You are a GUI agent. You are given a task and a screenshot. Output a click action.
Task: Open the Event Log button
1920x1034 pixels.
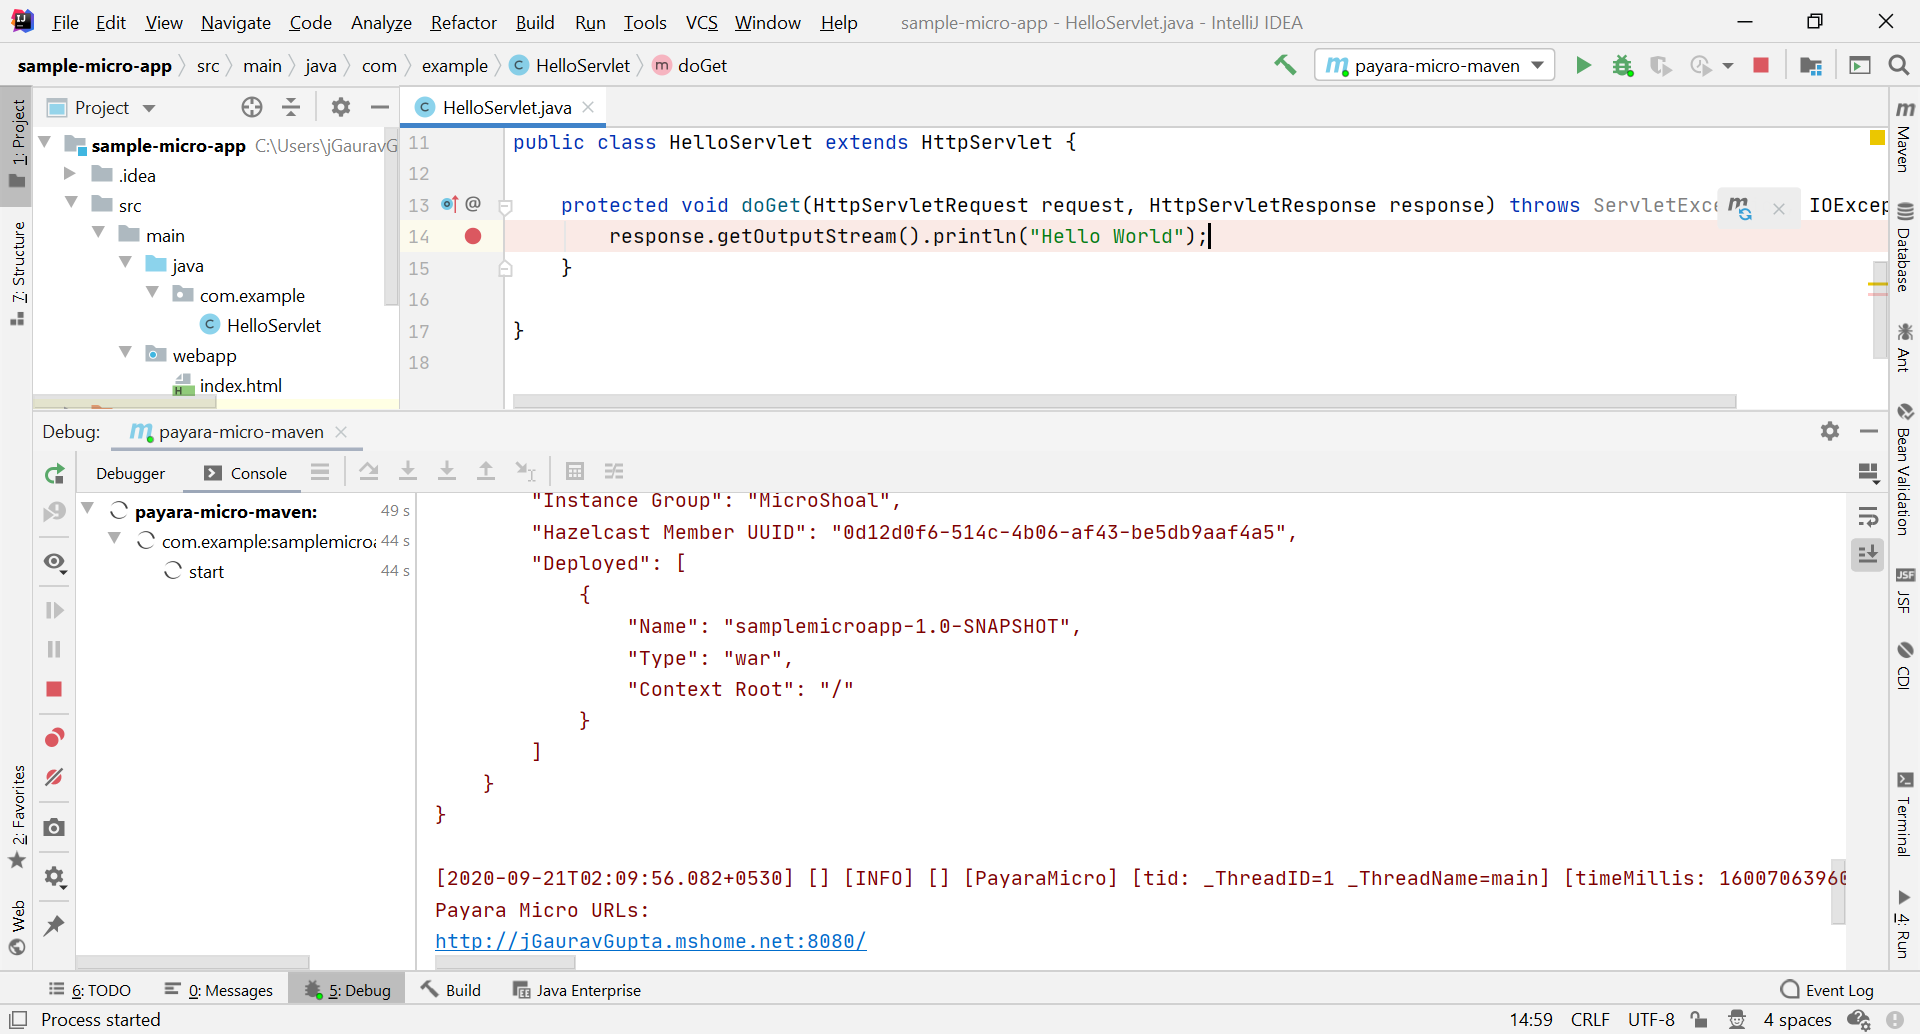[1827, 990]
